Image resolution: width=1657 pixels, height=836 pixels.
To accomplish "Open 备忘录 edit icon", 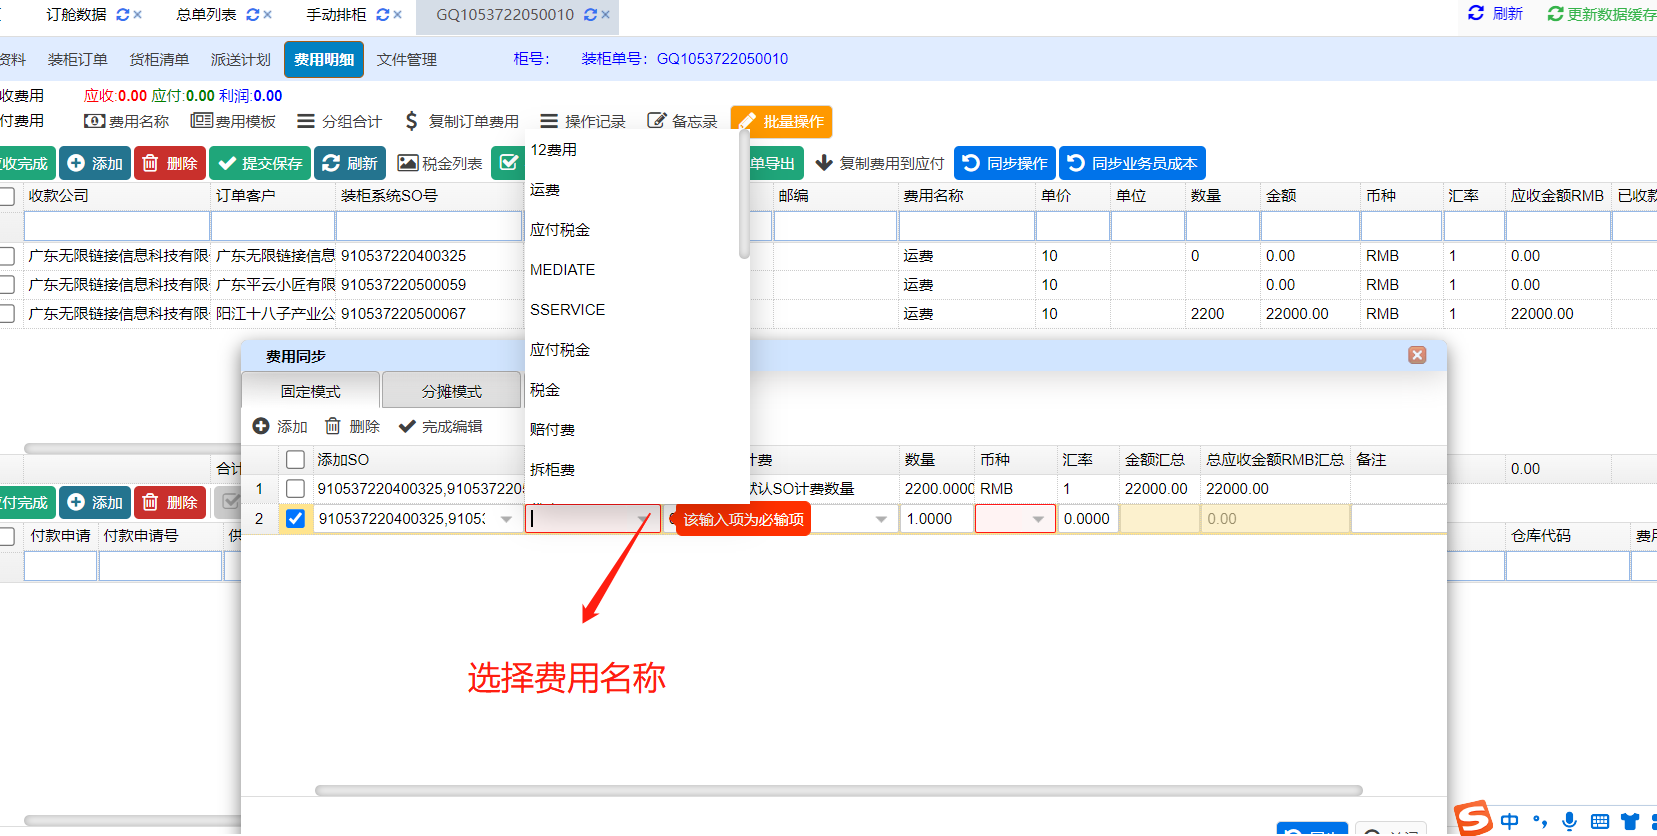I will click(x=656, y=121).
